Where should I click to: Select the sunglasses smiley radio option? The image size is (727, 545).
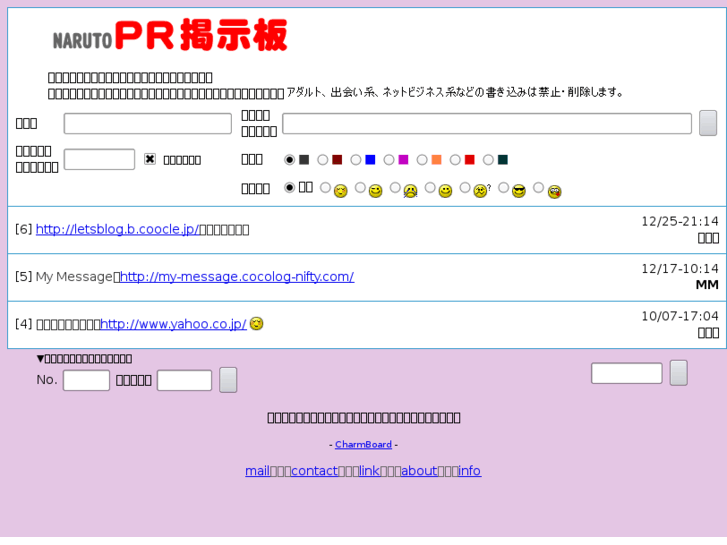[x=504, y=187]
